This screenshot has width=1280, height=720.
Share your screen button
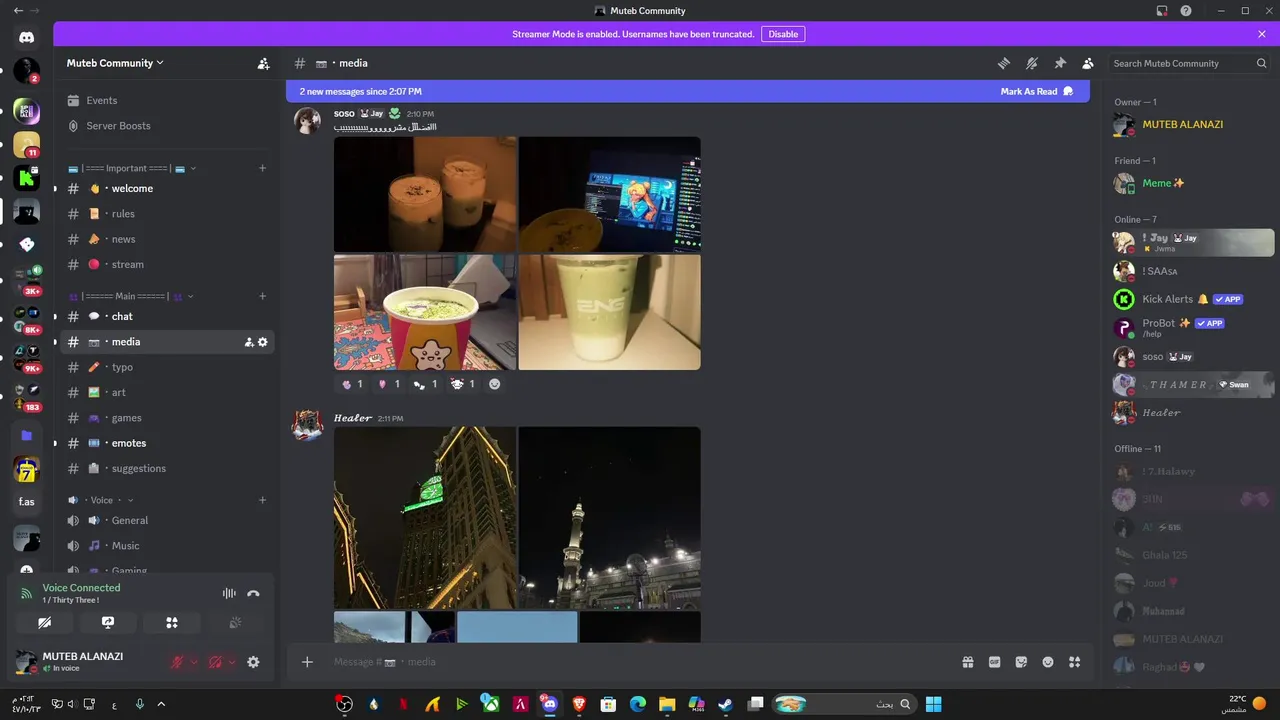point(108,622)
